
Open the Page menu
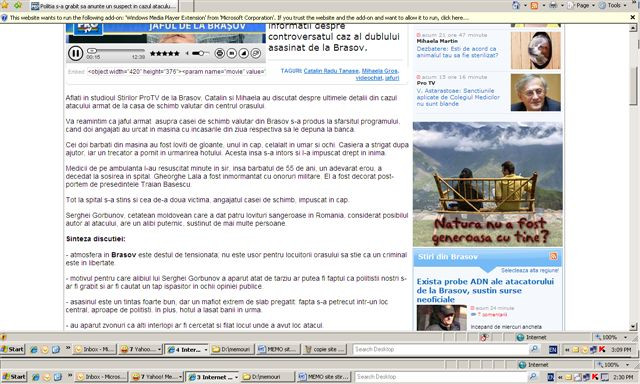click(582, 5)
